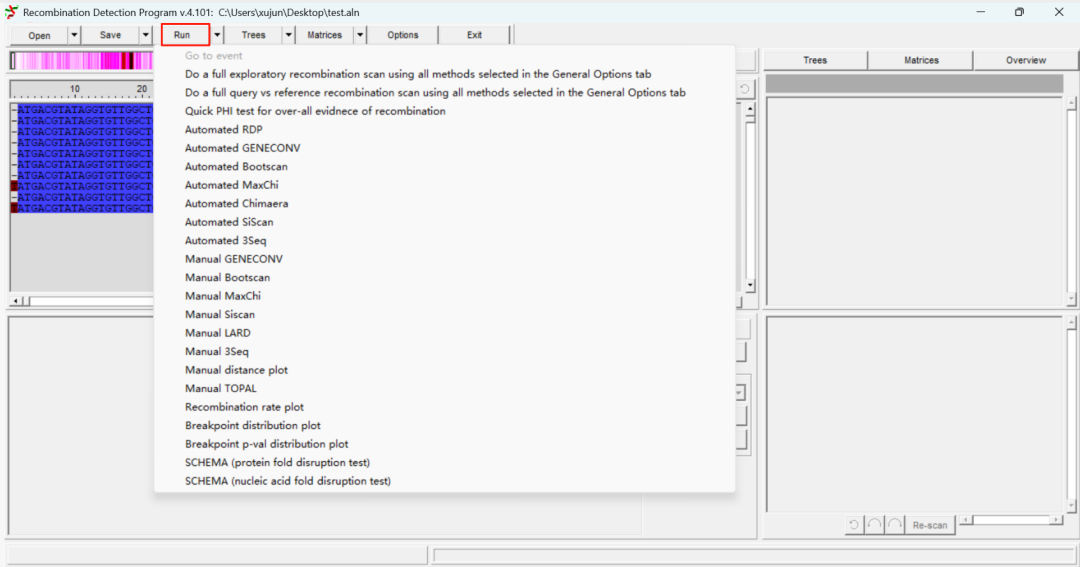Viewport: 1080px width, 567px height.
Task: Click the sequence panel horizontal scrollbar track
Action: (x=90, y=301)
